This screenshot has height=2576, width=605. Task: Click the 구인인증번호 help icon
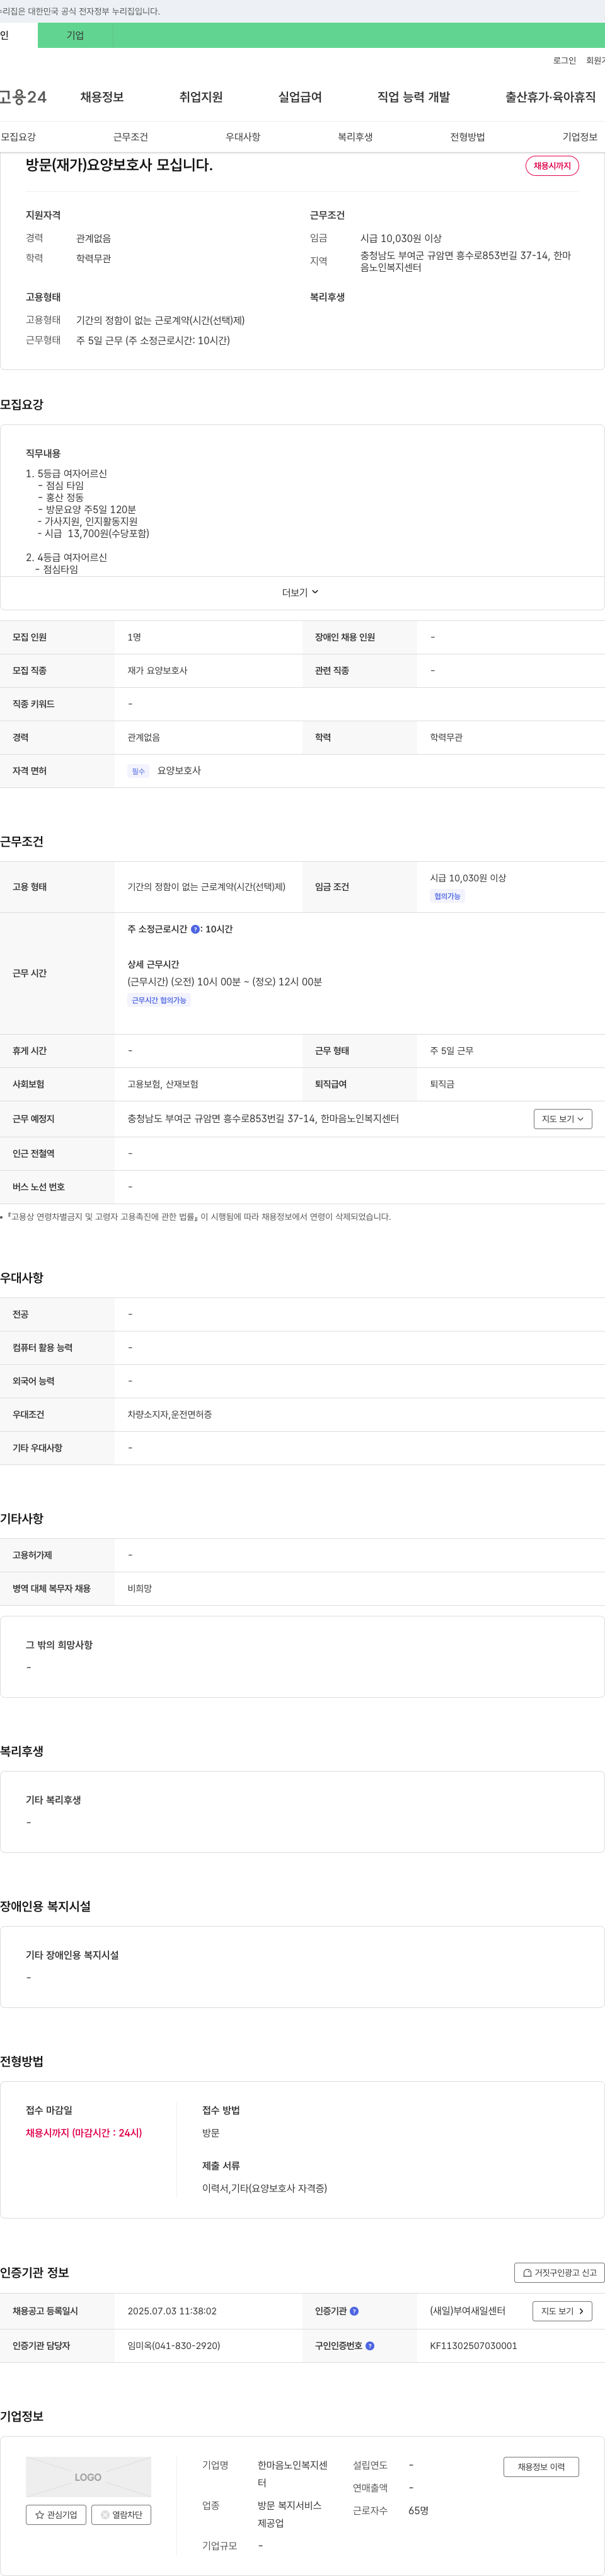[x=370, y=2345]
